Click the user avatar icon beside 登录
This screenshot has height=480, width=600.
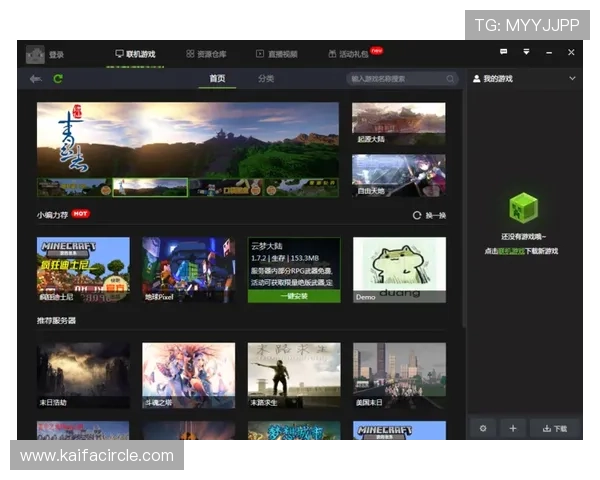coord(35,54)
